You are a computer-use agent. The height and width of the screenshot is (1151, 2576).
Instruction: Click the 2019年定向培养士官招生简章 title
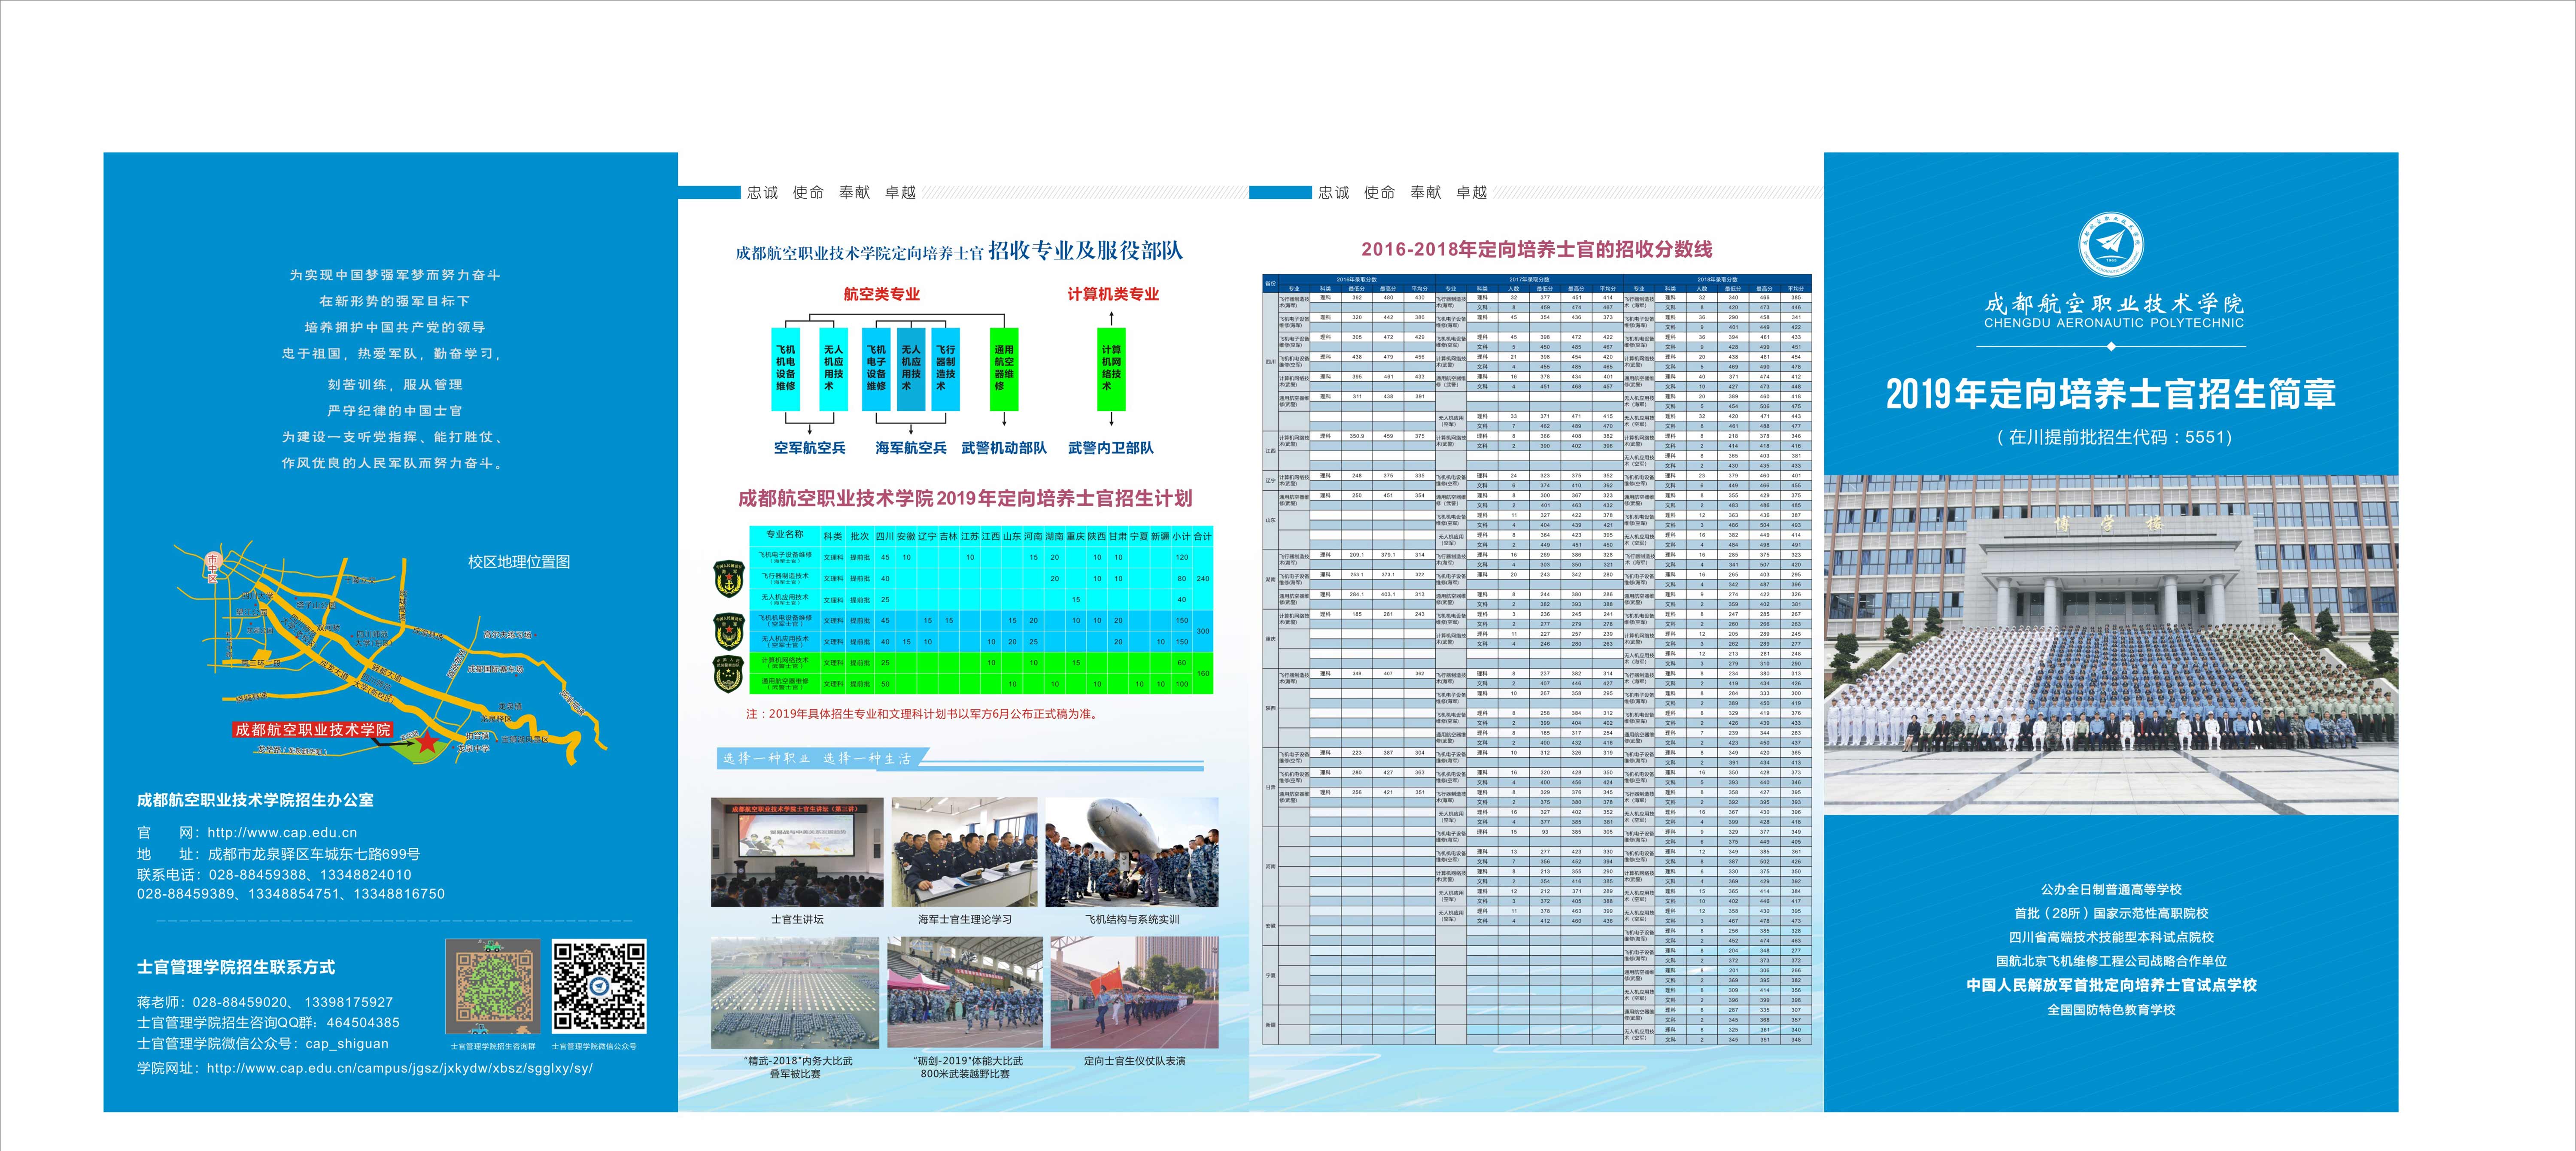pos(2111,394)
